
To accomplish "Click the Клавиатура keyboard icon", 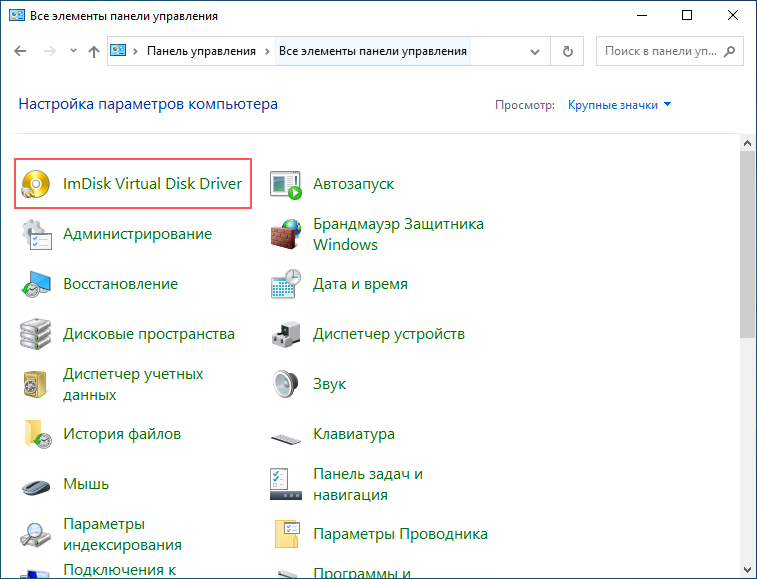I will click(x=286, y=438).
